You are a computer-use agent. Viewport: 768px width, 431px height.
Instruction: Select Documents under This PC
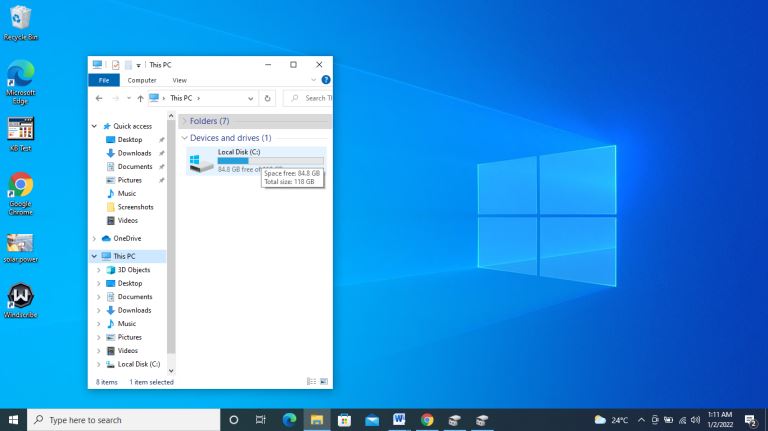pyautogui.click(x=134, y=297)
